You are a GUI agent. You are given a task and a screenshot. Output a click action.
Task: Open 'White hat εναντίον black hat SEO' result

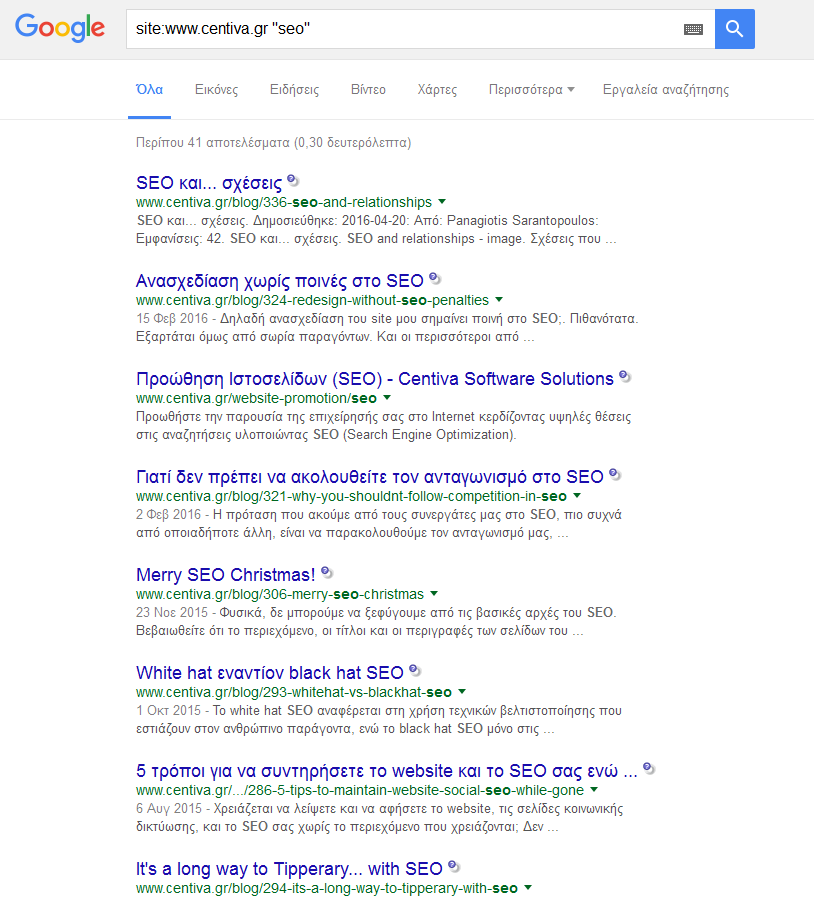click(x=270, y=672)
